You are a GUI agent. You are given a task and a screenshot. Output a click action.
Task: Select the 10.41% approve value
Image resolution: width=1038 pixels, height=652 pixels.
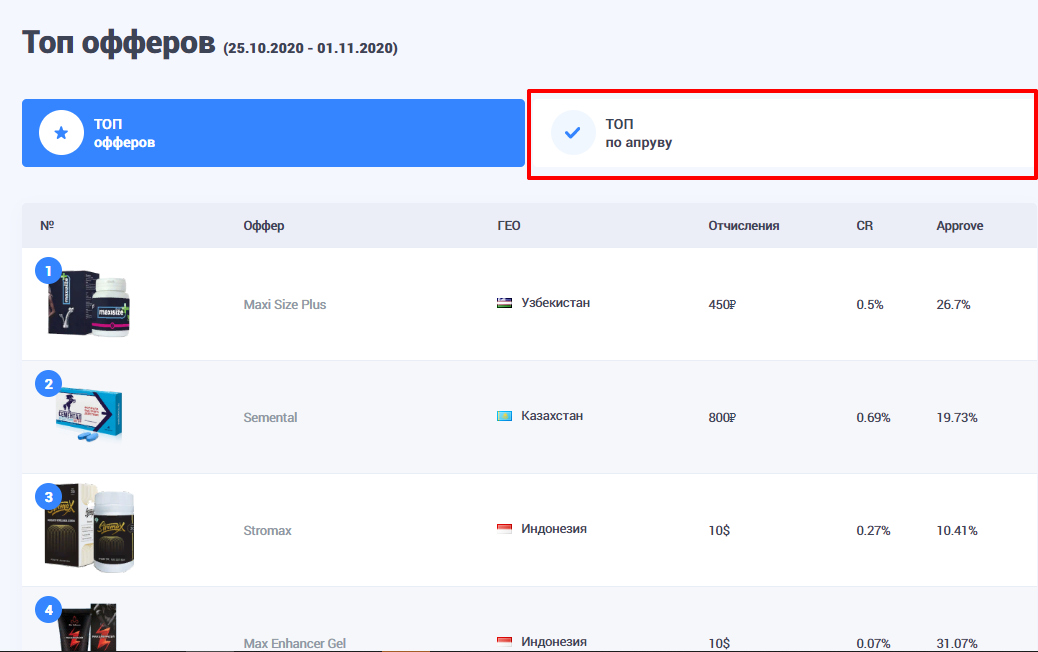pyautogui.click(x=957, y=531)
